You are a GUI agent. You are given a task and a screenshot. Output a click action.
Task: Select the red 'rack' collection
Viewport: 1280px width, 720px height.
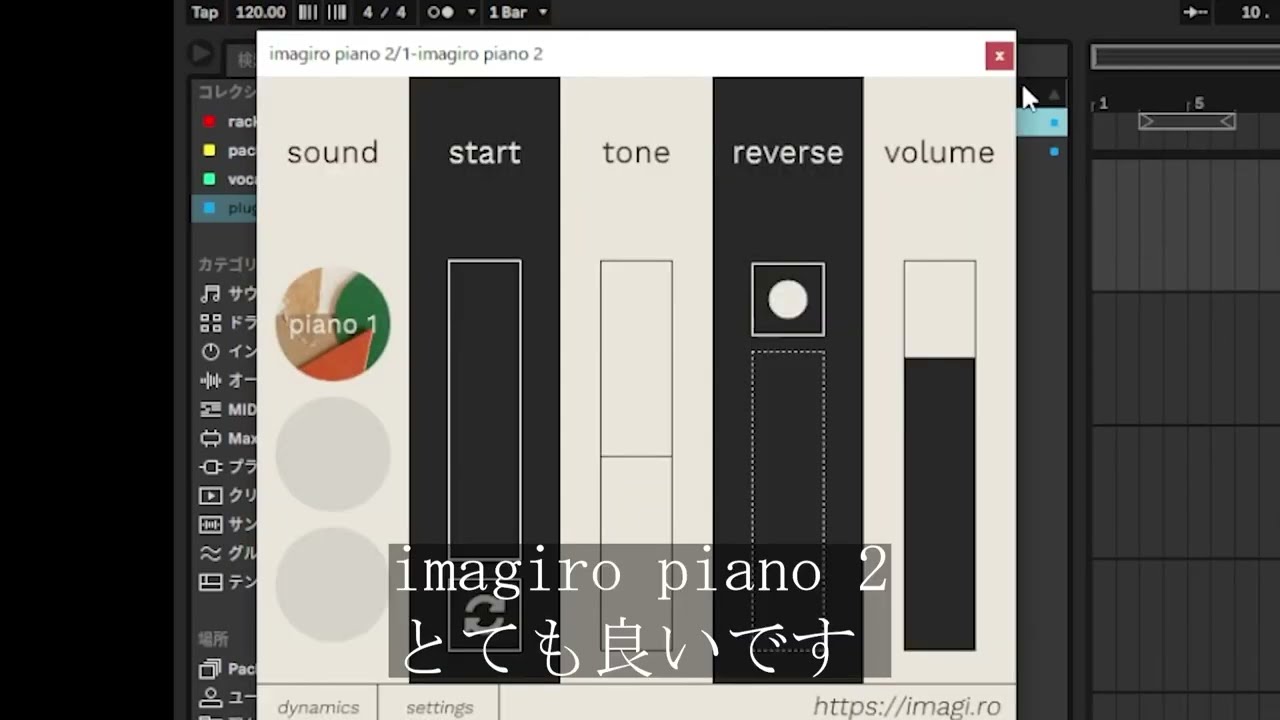pos(225,122)
